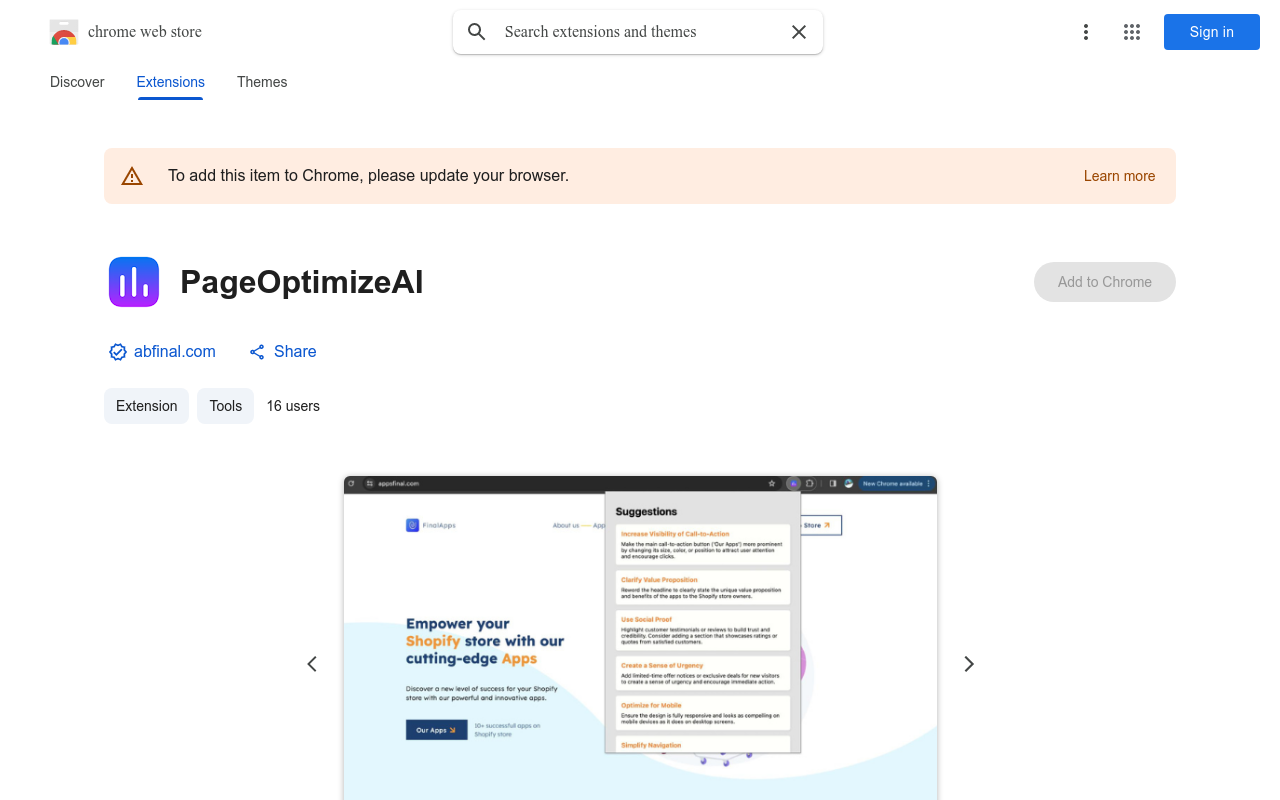Image resolution: width=1280 pixels, height=800 pixels.
Task: Switch to the Discover tab
Action: [77, 82]
